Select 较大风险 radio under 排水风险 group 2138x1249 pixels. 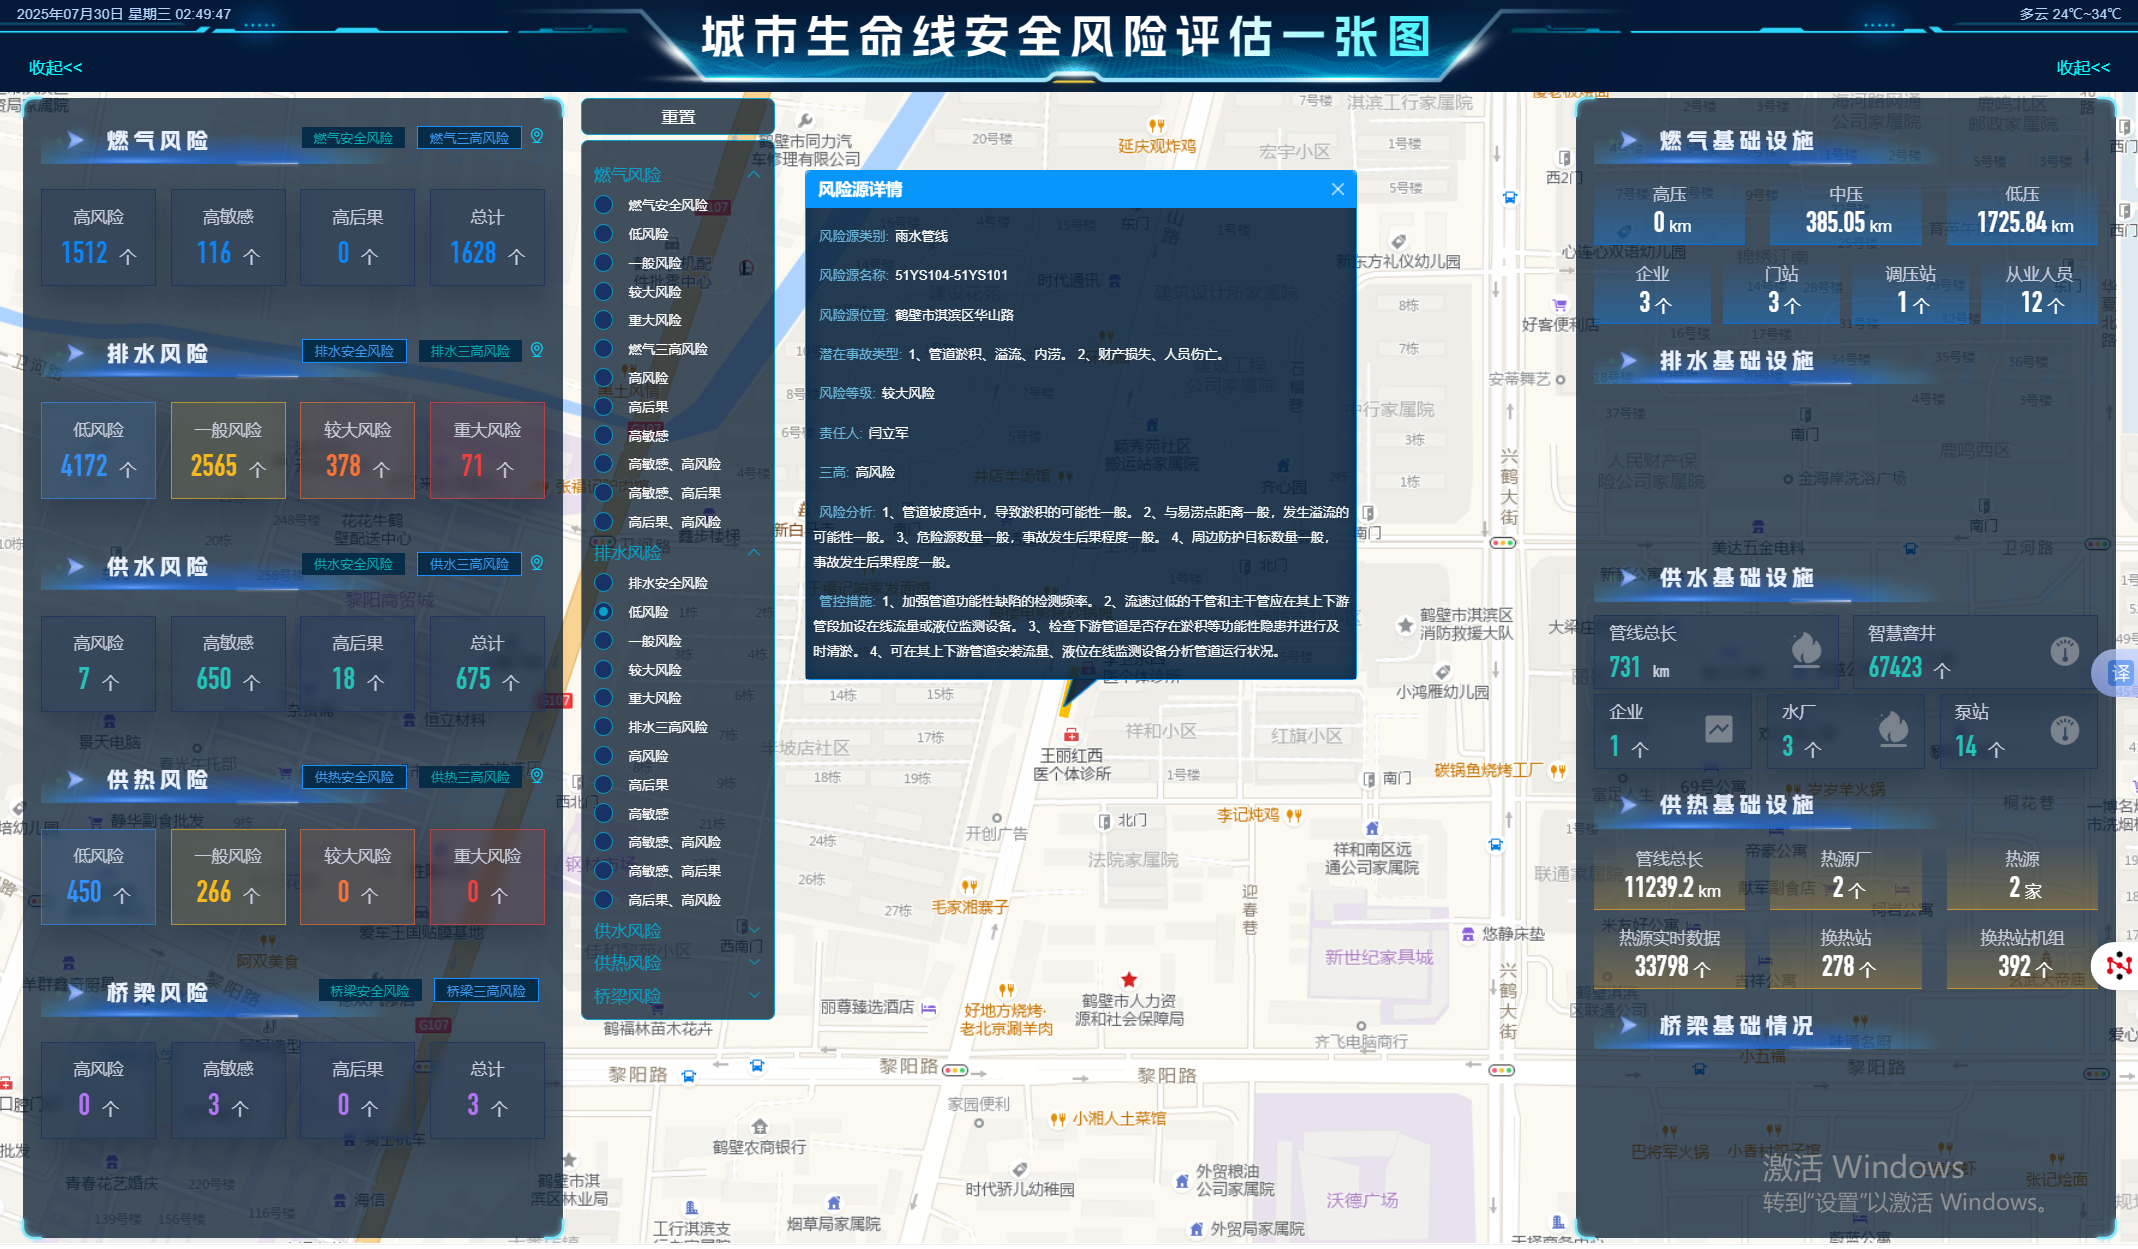coord(604,670)
